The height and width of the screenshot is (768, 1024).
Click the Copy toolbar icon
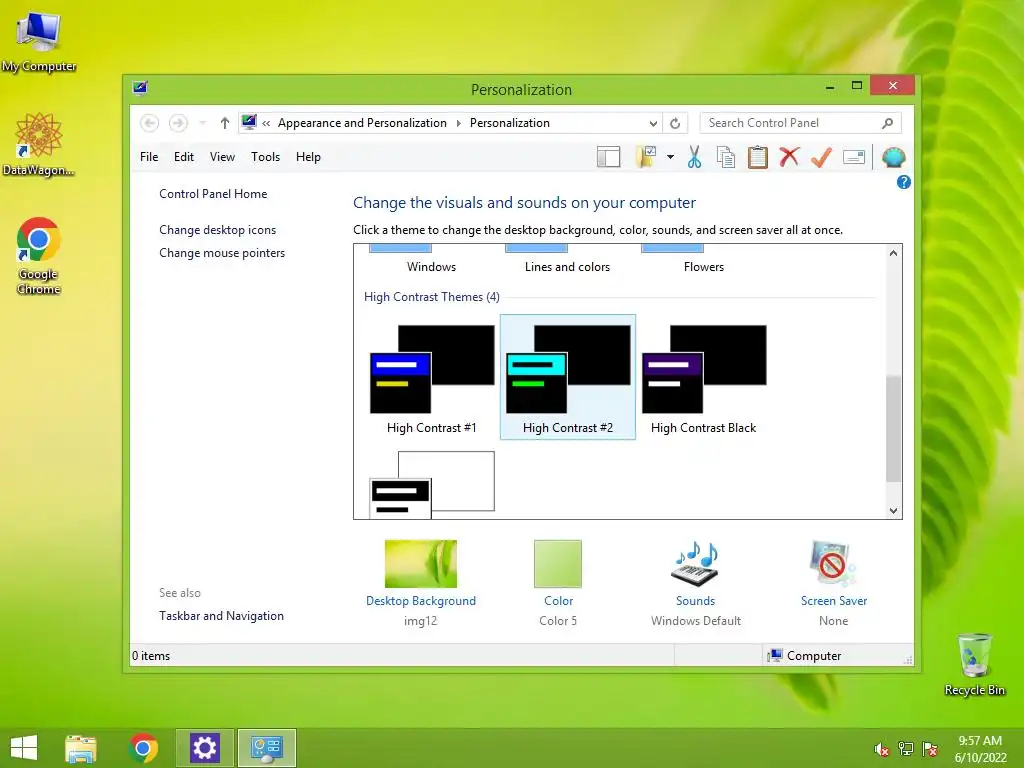click(726, 157)
